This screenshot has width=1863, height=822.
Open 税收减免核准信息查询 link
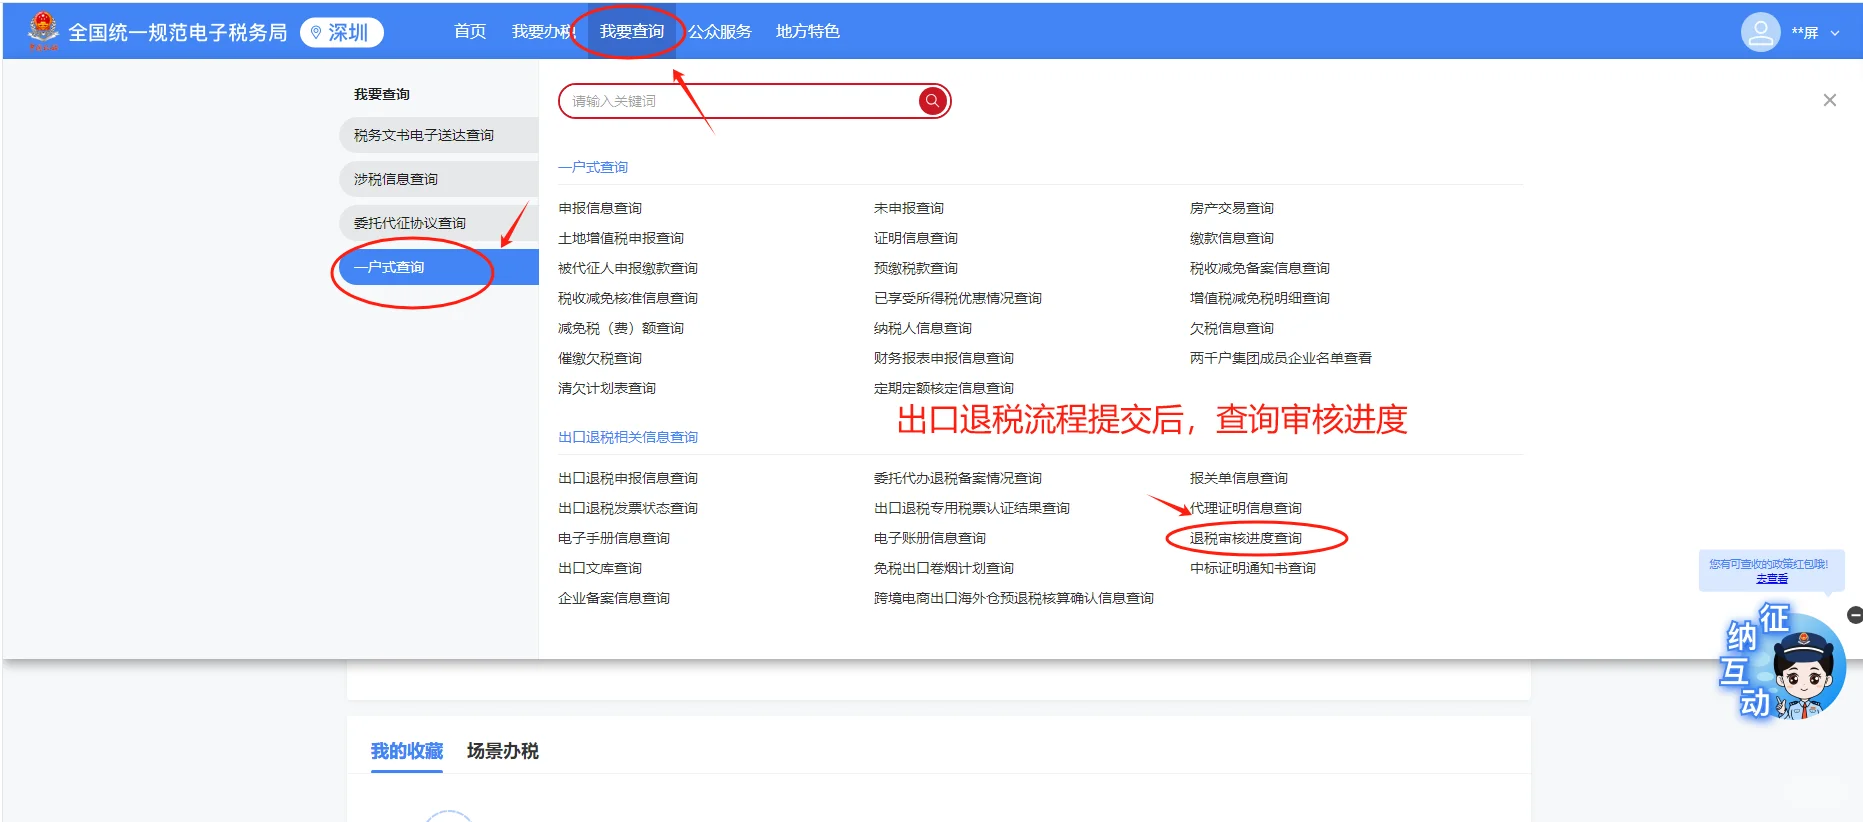coord(628,298)
